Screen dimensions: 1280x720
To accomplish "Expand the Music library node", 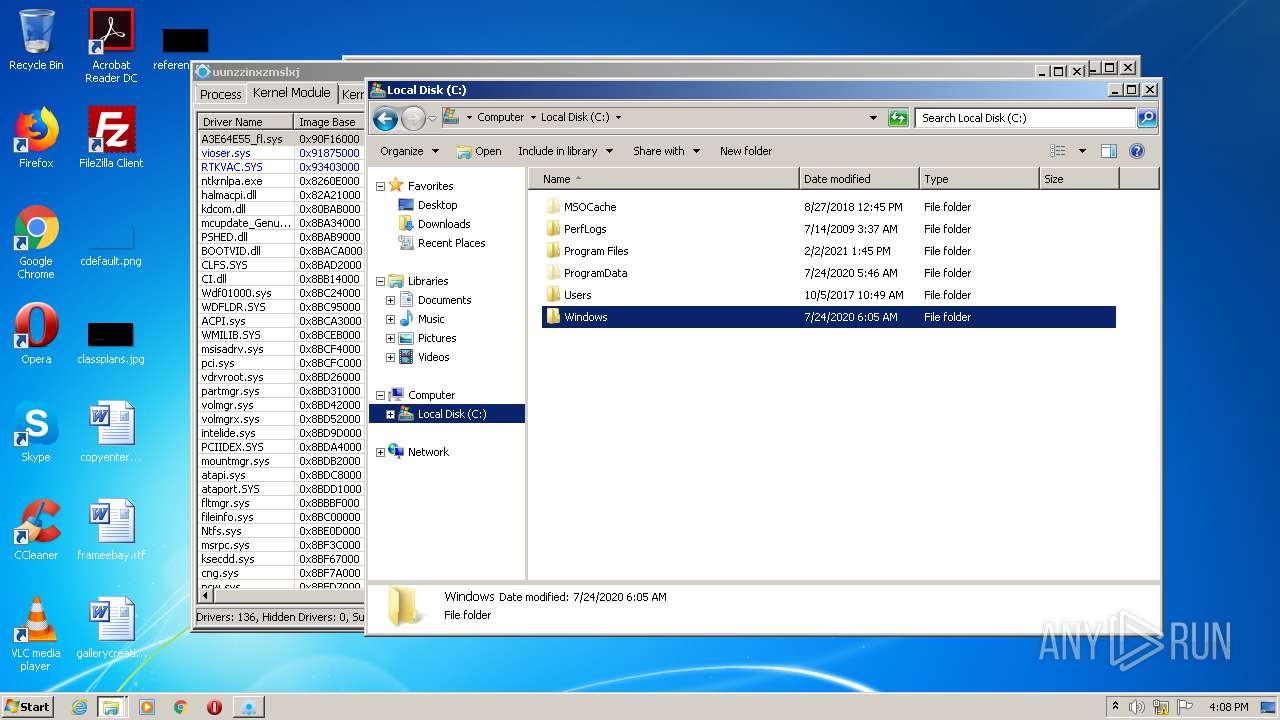I will [391, 319].
